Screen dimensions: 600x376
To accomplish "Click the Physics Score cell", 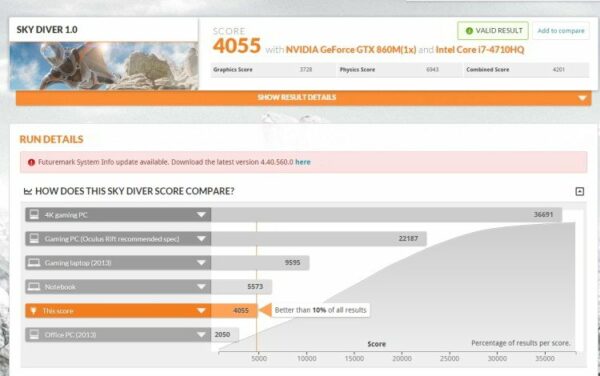I will tap(400, 70).
